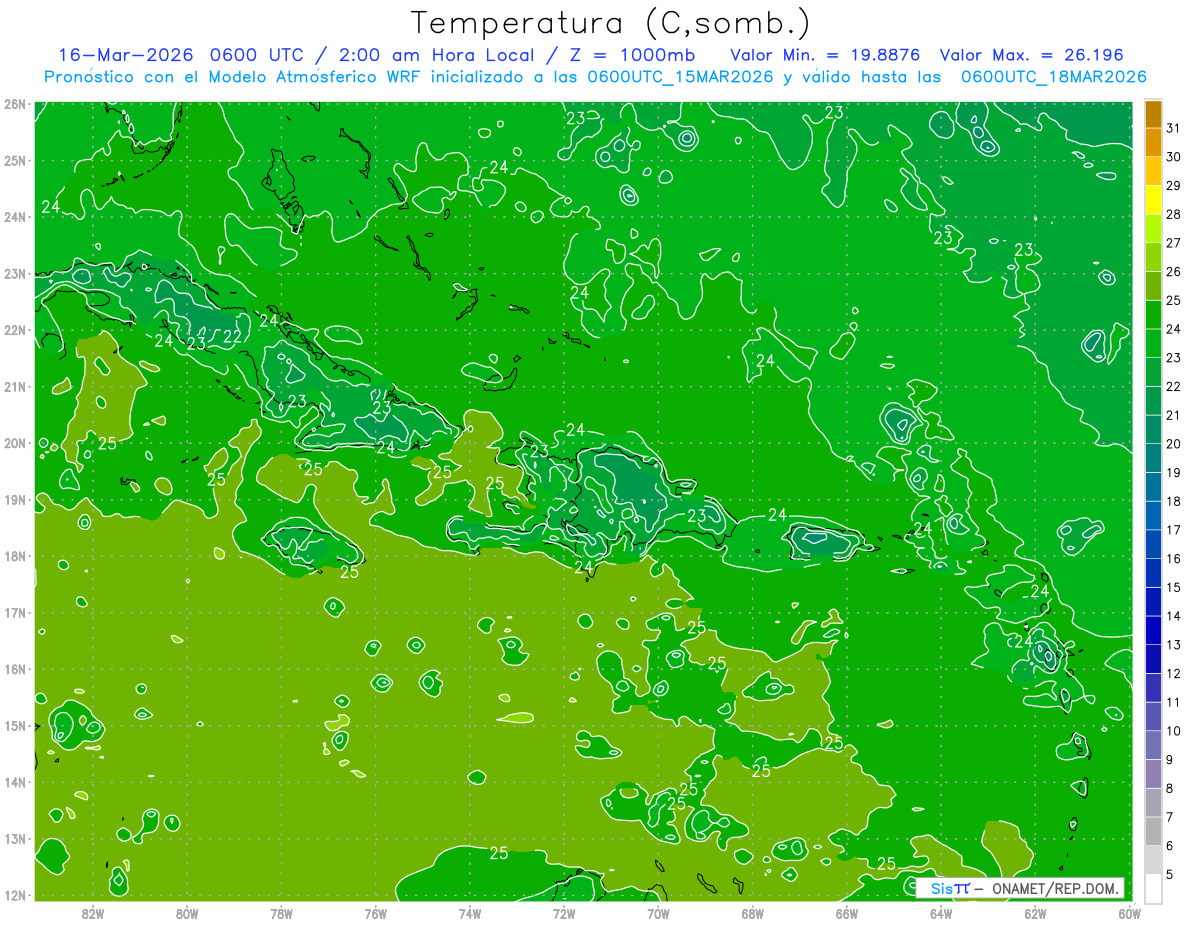Click the 'Temperatura (C,somb.)' map title
Screen dimensions: 1200x927
(610, 23)
